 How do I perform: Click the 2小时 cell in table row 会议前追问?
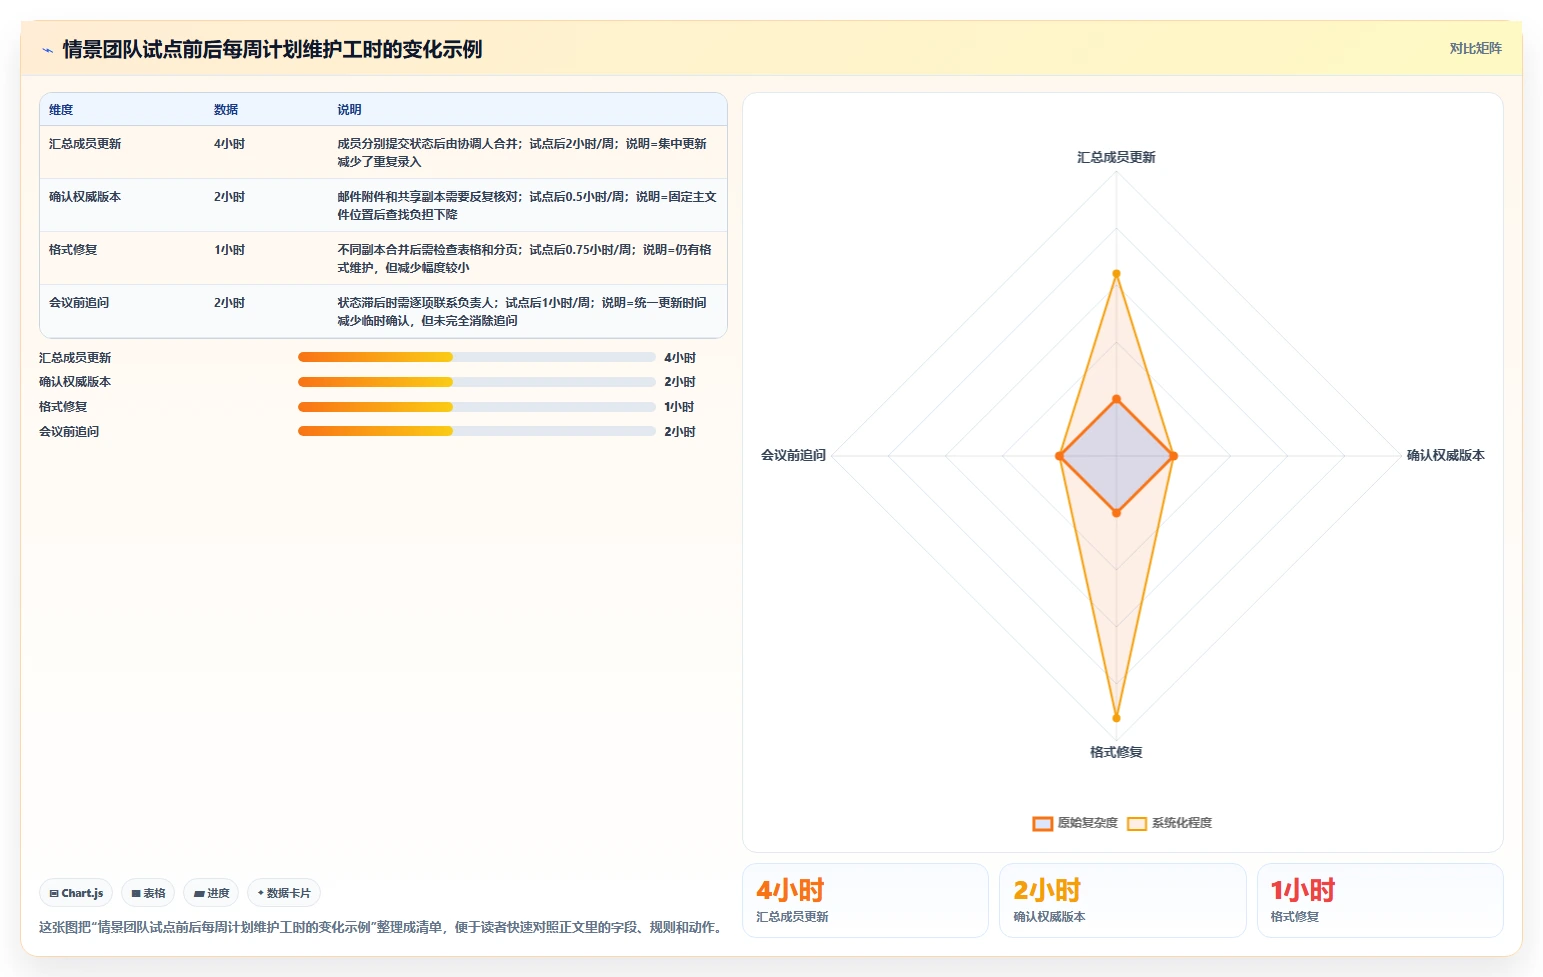[x=229, y=303]
